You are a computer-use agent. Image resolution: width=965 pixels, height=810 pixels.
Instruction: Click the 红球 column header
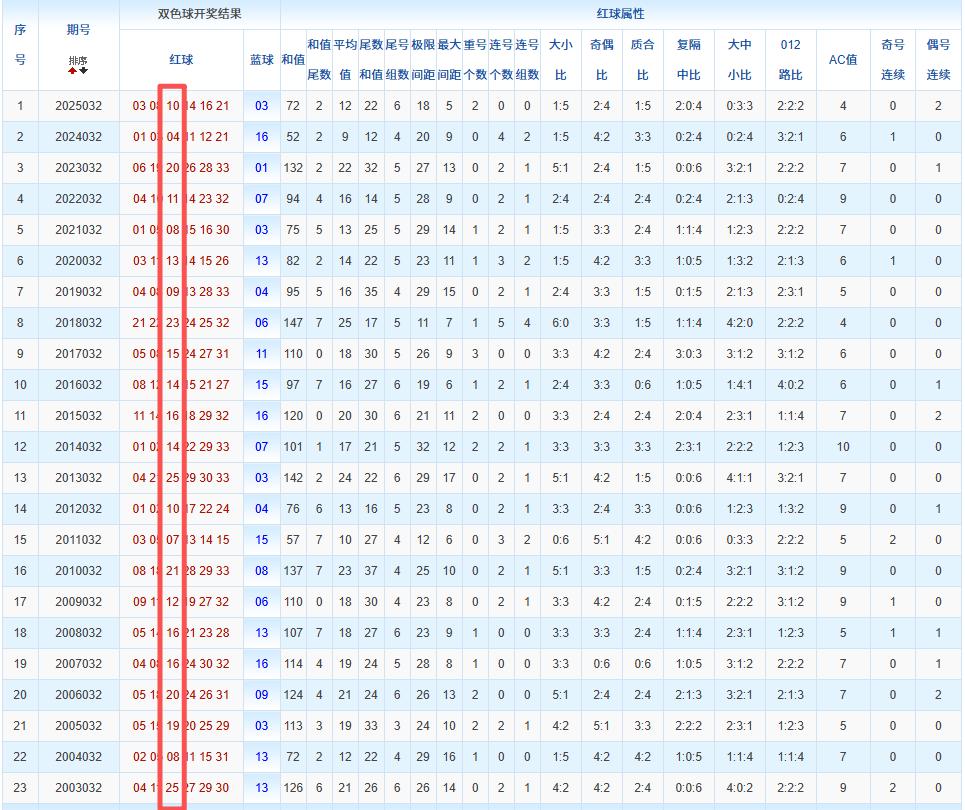[182, 60]
